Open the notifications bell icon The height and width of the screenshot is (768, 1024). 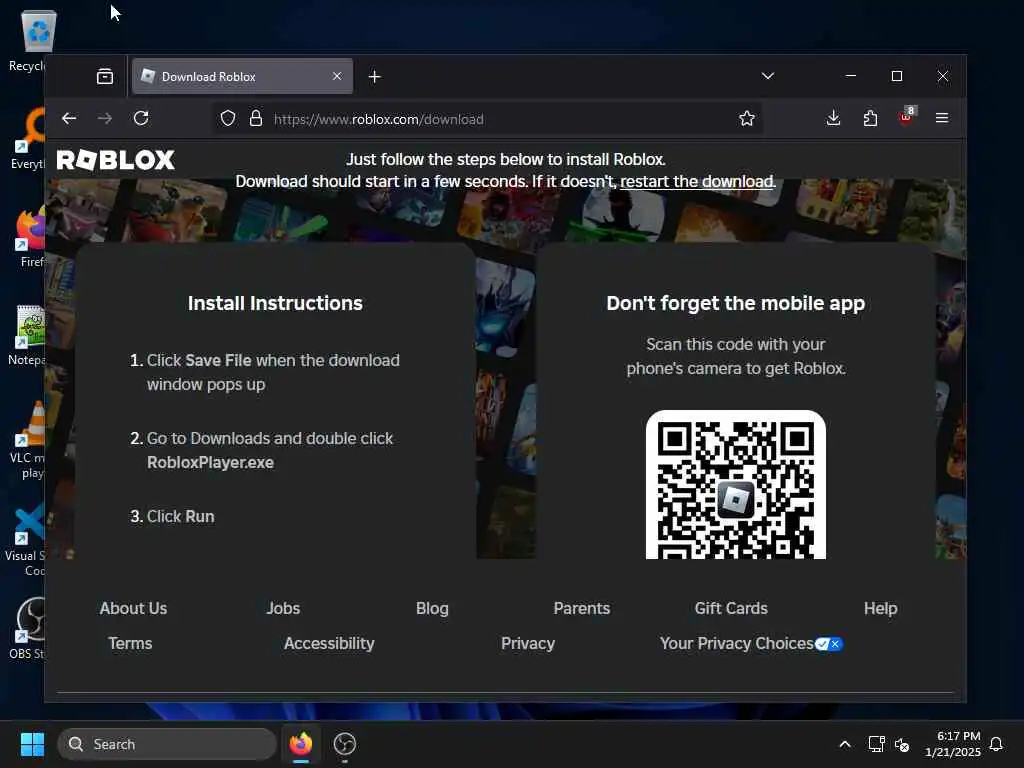(996, 744)
